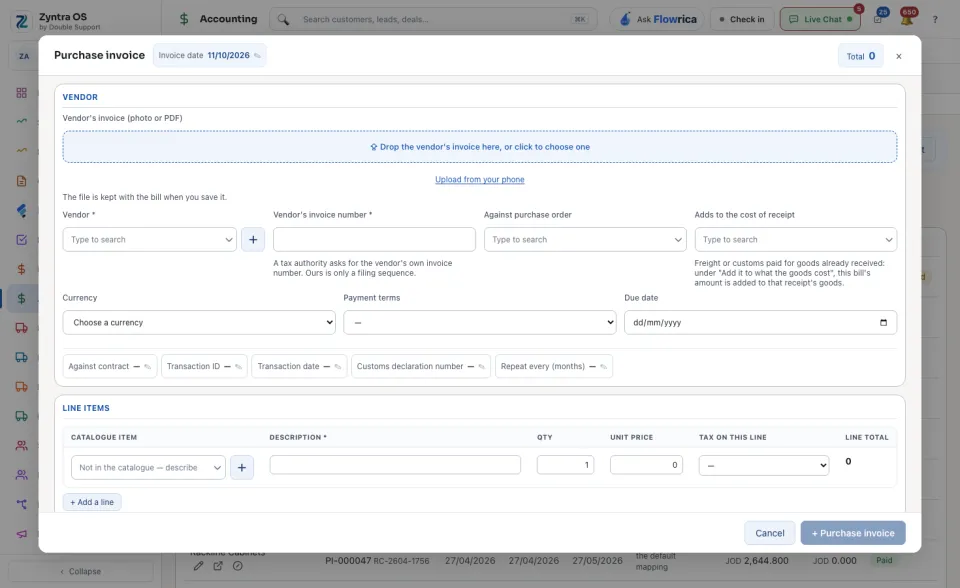This screenshot has width=960, height=588.
Task: Click the Cancel button
Action: [x=770, y=533]
